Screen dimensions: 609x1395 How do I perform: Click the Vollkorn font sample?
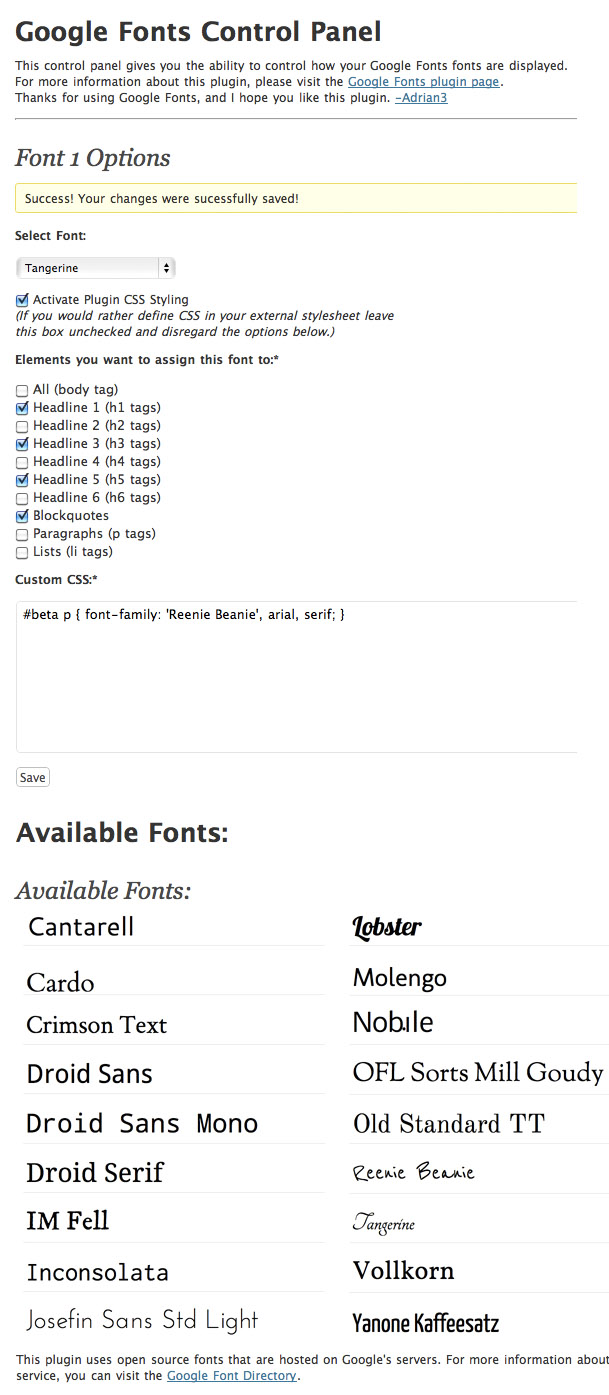coord(403,1271)
